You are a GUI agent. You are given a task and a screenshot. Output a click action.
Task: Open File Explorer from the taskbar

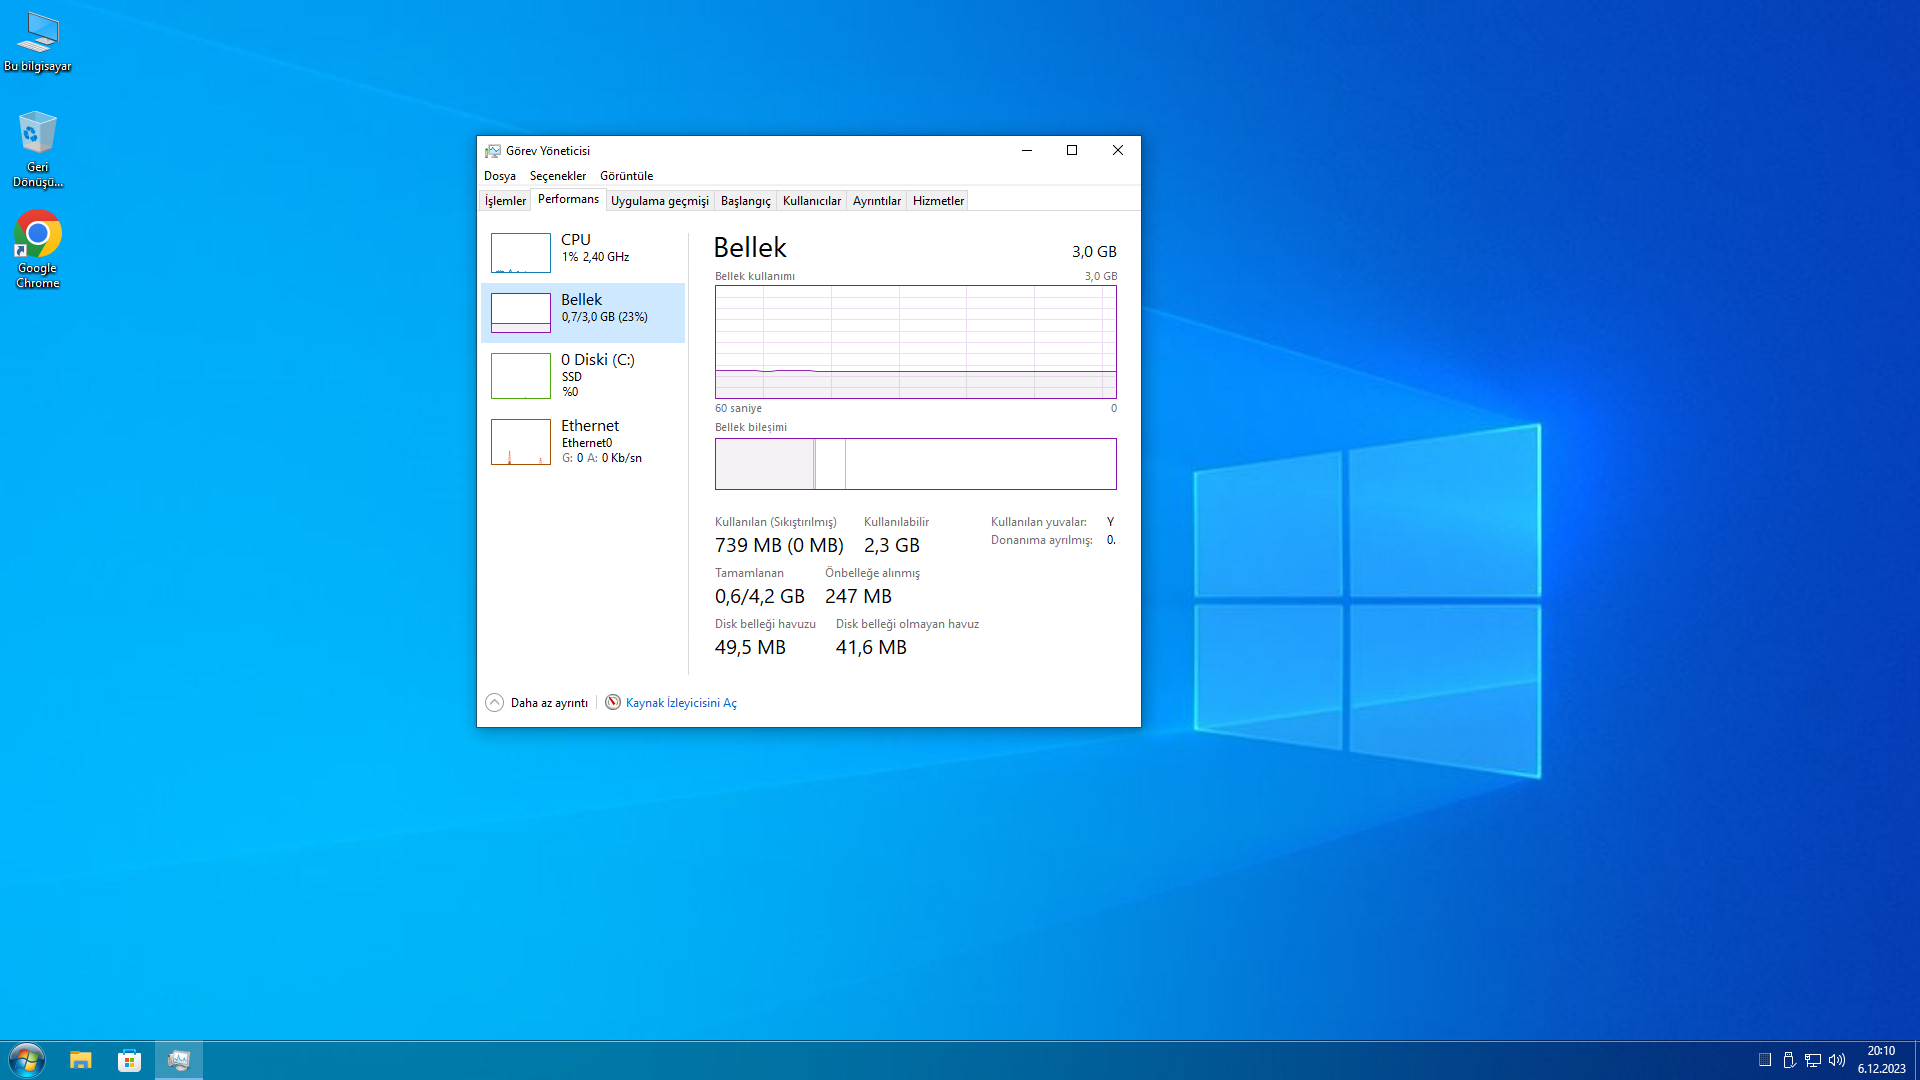click(80, 1060)
